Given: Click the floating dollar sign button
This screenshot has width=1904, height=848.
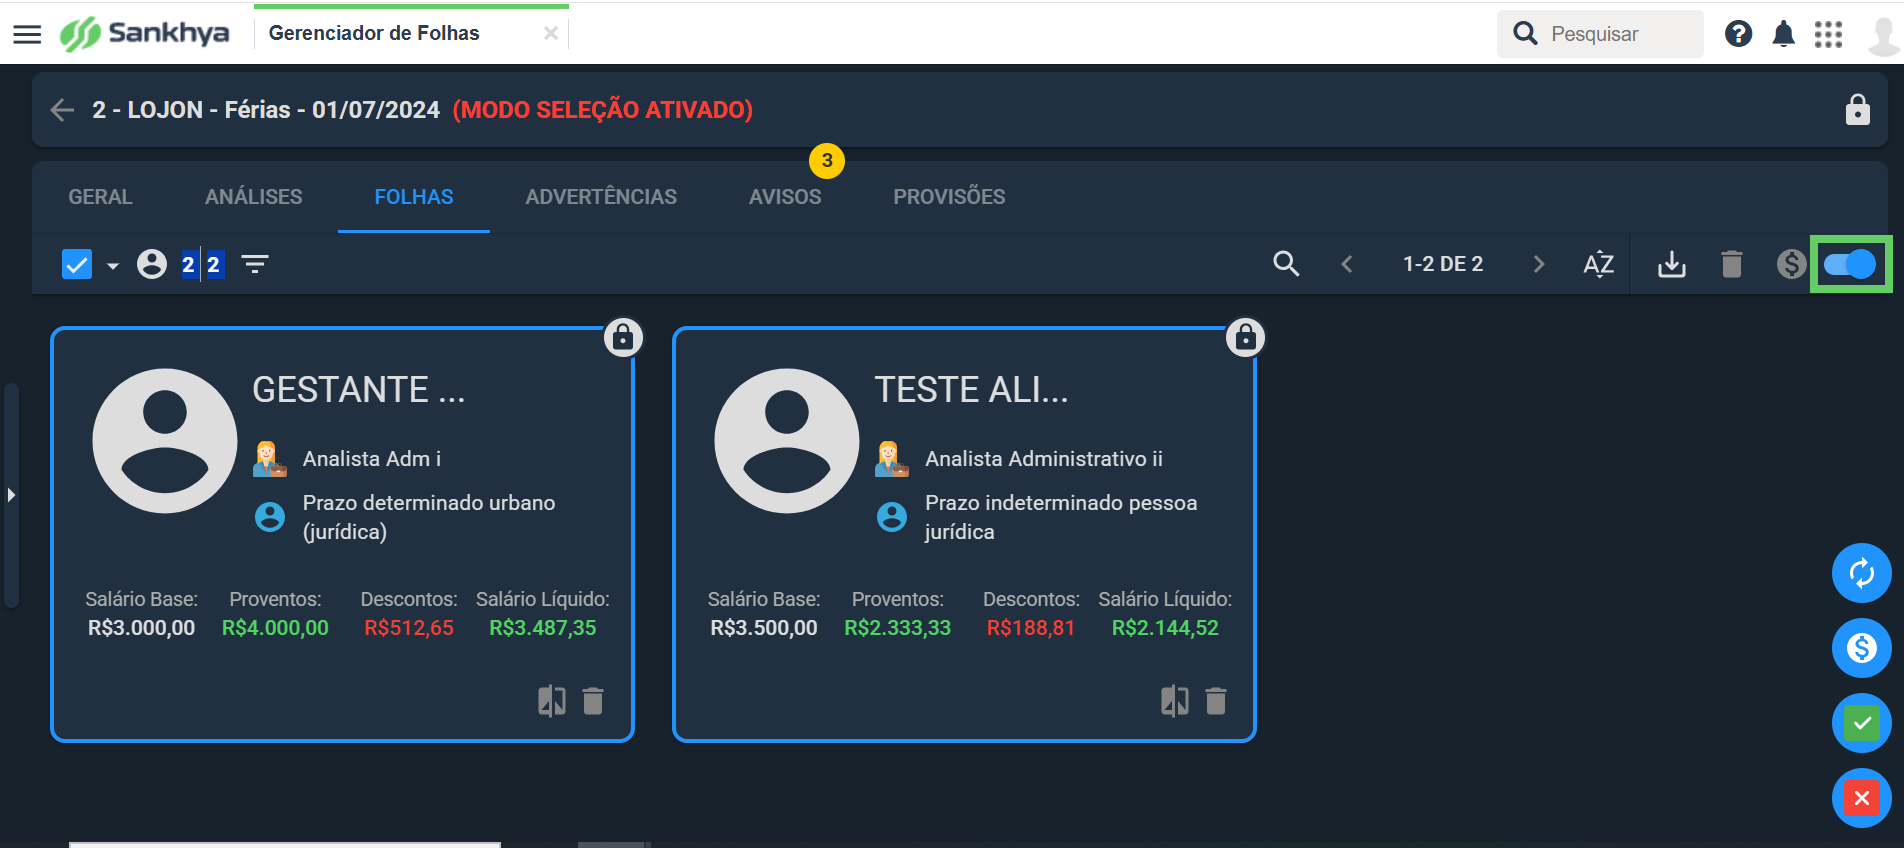Looking at the screenshot, I should pos(1861,648).
